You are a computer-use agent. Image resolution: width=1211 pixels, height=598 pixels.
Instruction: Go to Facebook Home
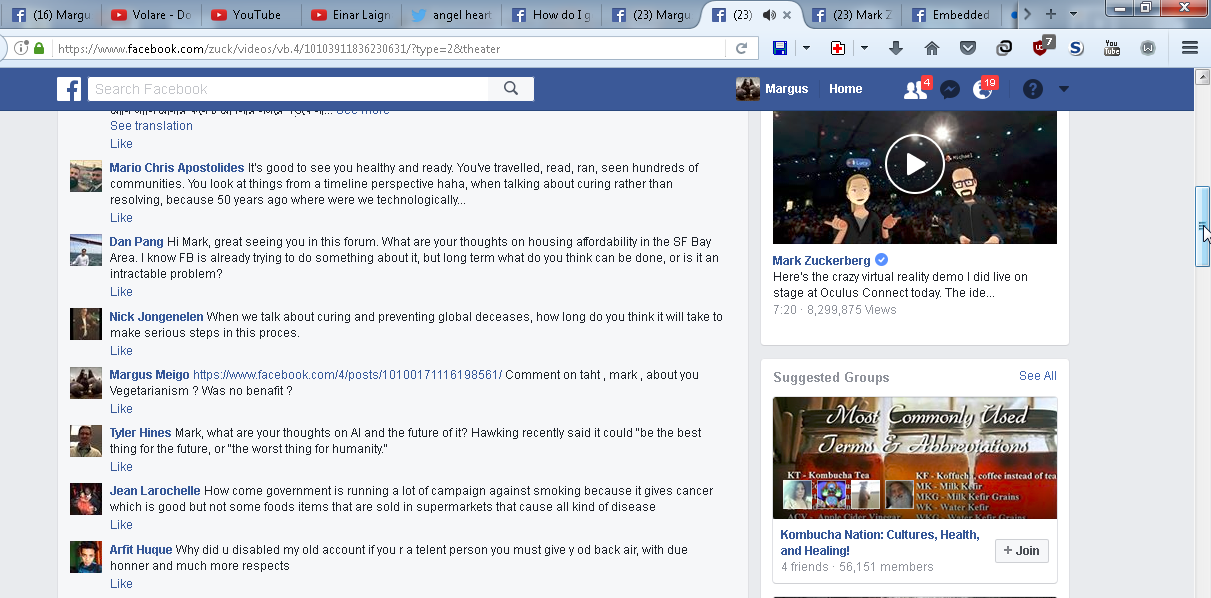click(845, 89)
